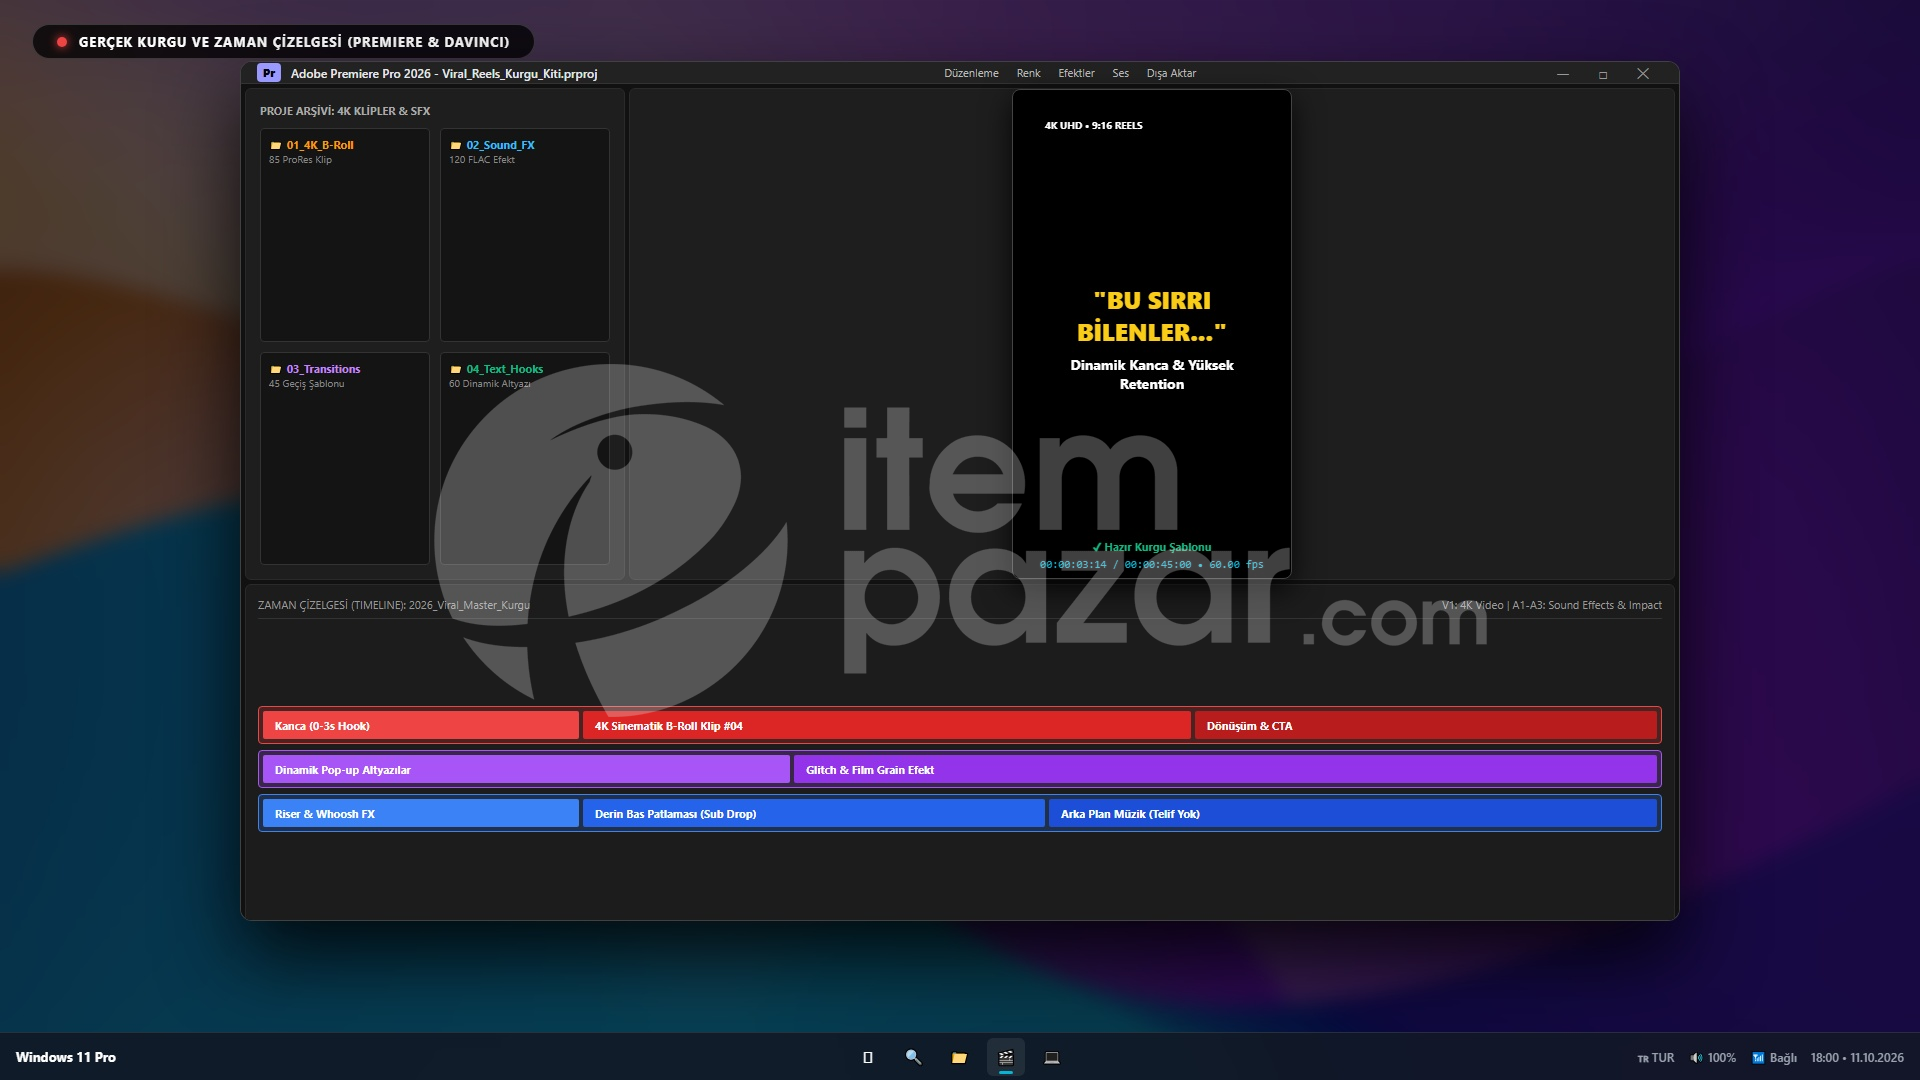Click the active clapperboard taskbar icon
Image resolution: width=1920 pixels, height=1080 pixels.
click(x=1006, y=1057)
